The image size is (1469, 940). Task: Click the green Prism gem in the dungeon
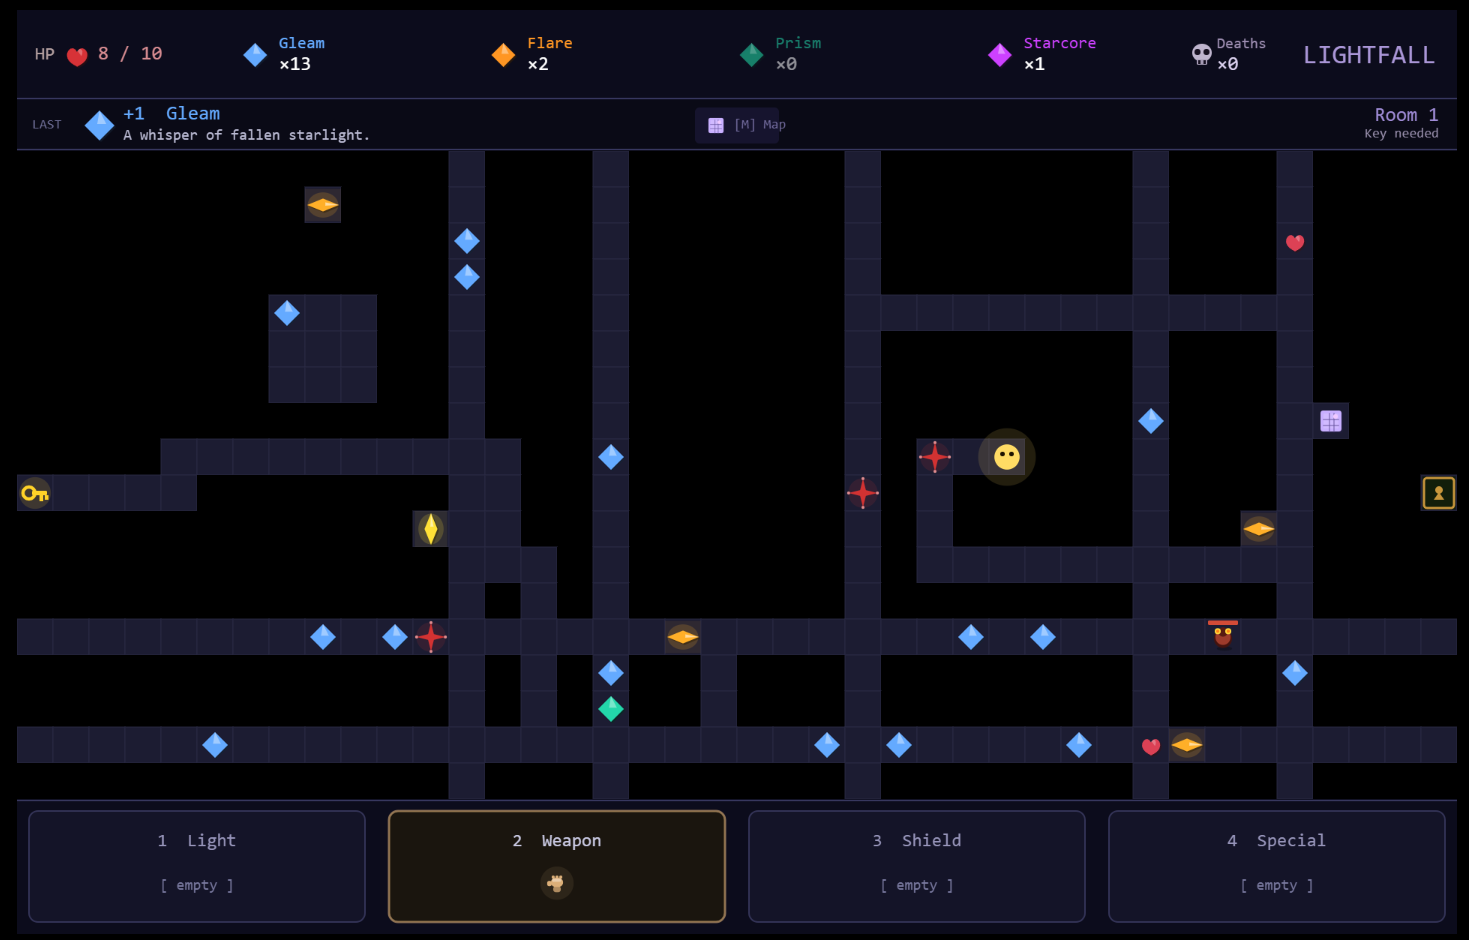coord(611,709)
